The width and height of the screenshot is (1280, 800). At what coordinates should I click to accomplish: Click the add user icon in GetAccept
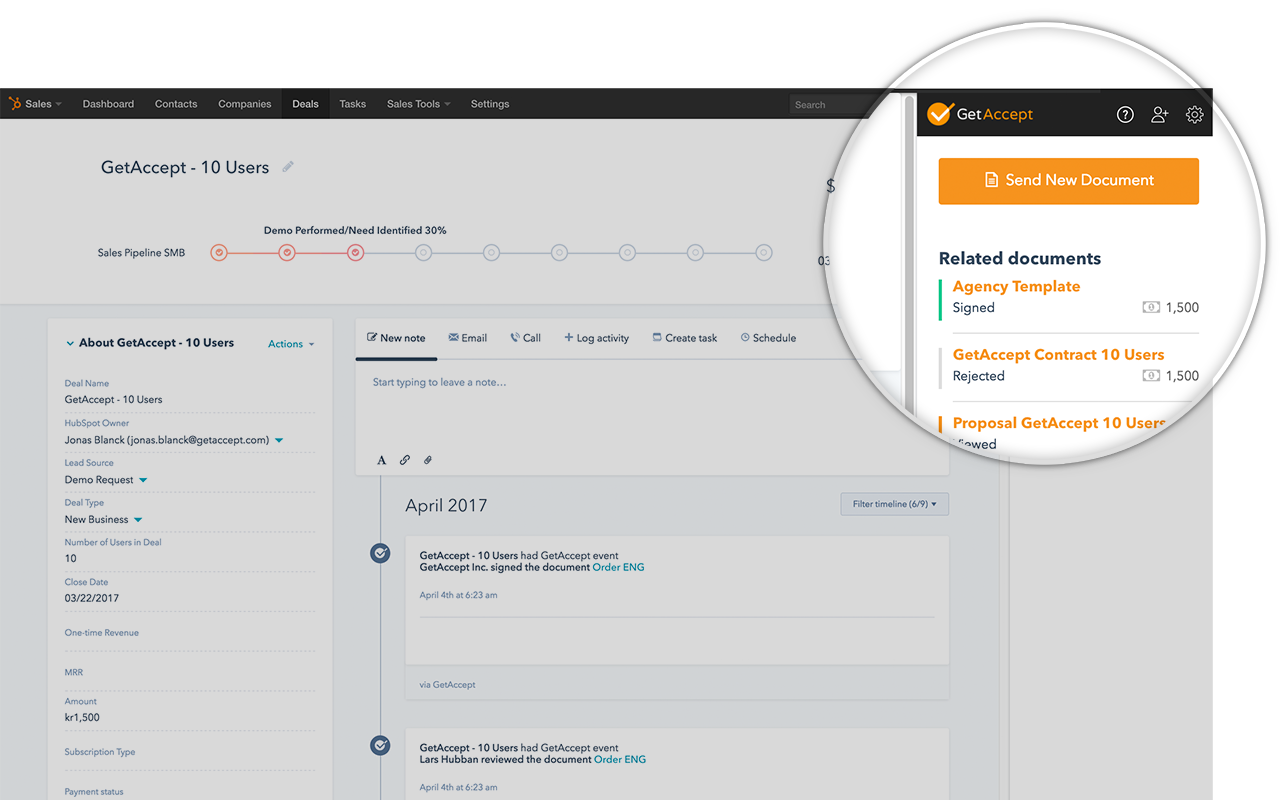pyautogui.click(x=1159, y=115)
